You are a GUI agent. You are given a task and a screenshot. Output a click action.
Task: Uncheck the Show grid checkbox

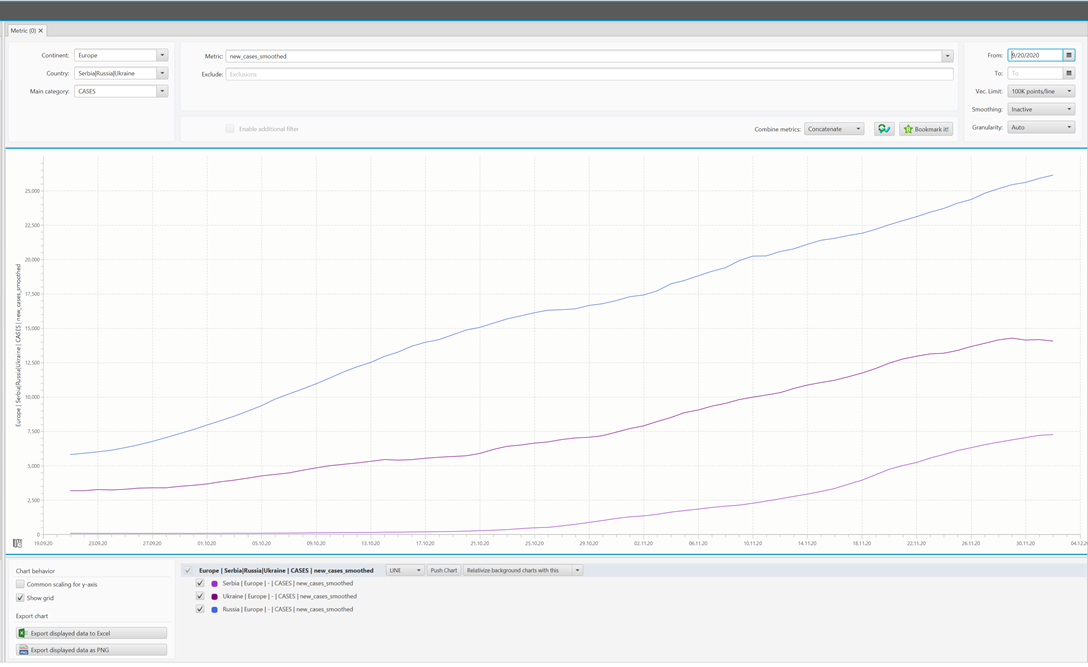coord(20,598)
